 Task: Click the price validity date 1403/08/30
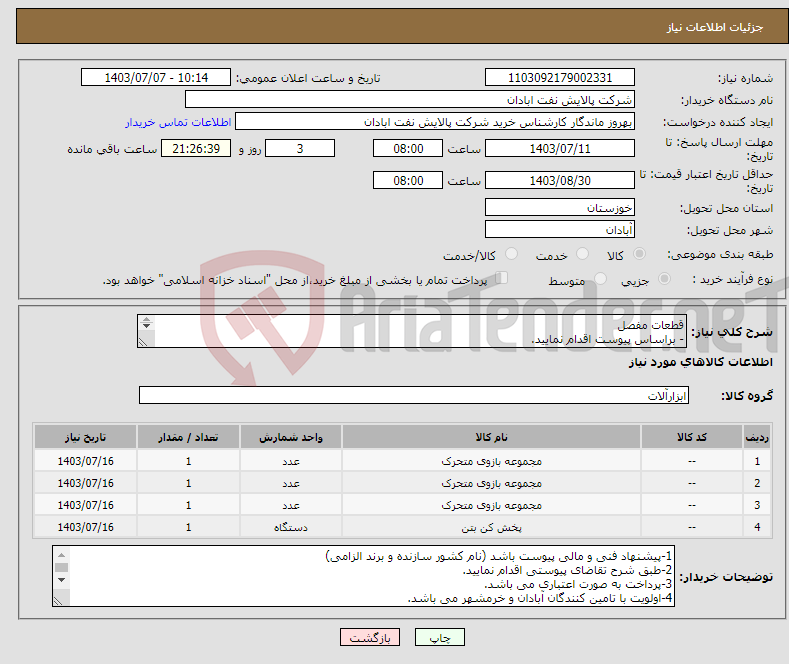coord(560,180)
